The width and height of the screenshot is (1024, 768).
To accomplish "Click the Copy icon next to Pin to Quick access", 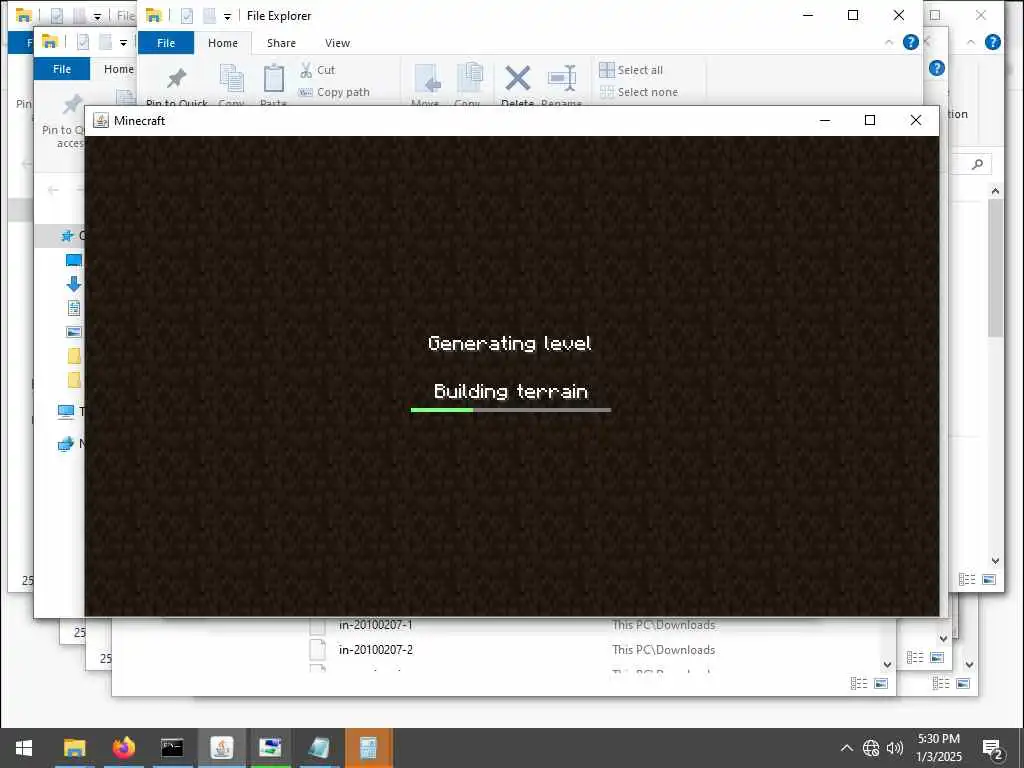I will point(231,78).
